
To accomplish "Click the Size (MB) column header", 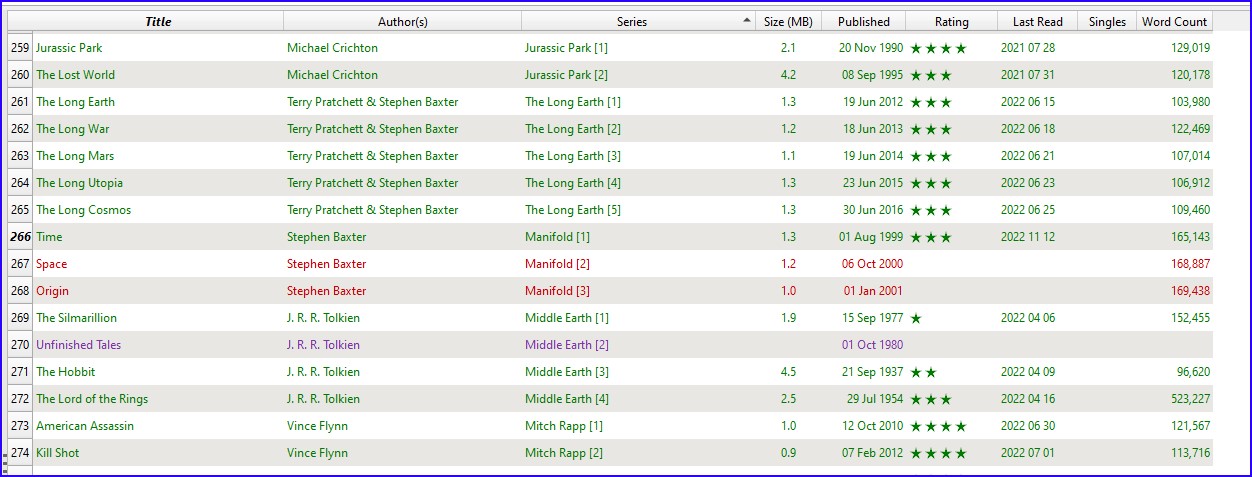I will (x=788, y=21).
